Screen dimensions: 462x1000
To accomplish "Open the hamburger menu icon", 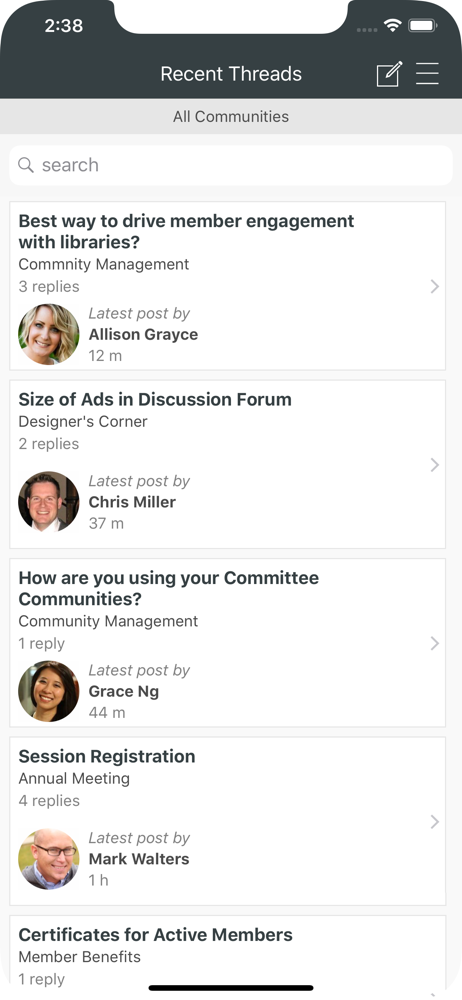I will 428,74.
